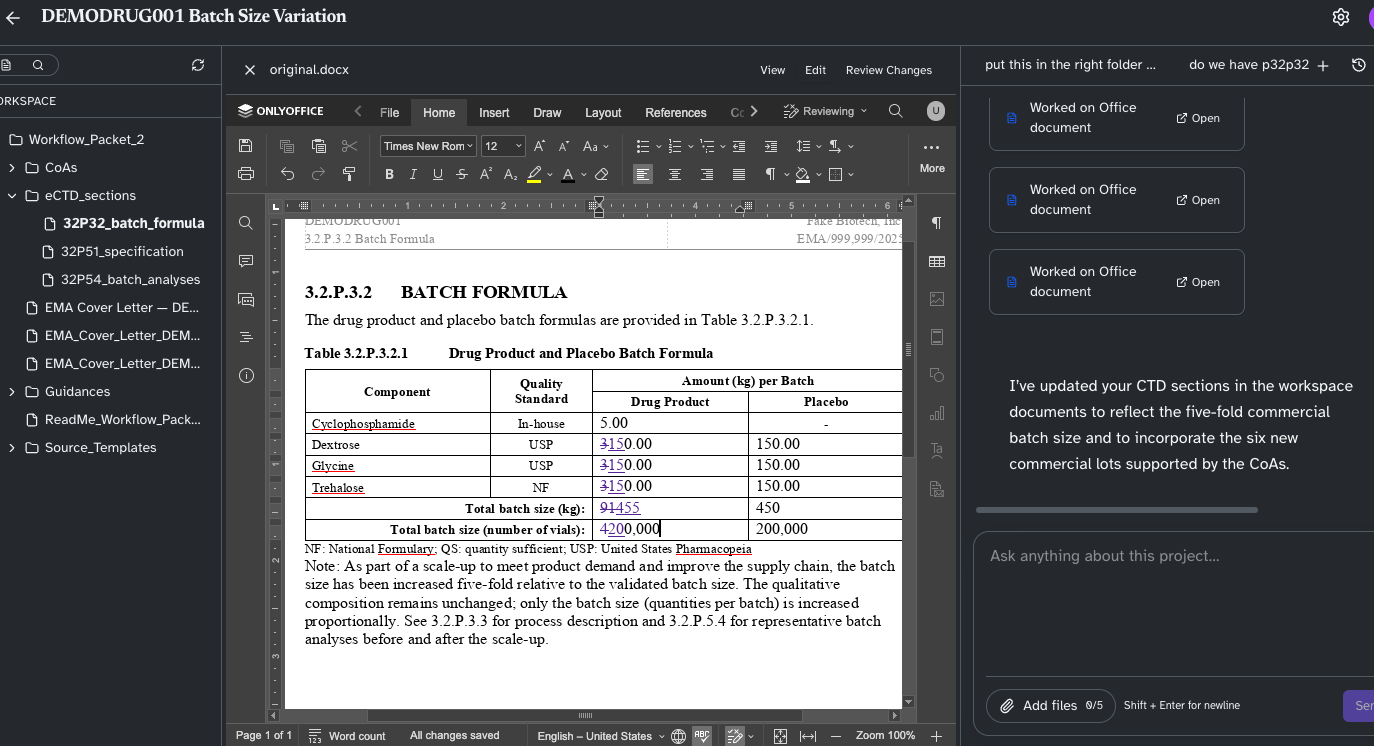Click the Print icon
Image resolution: width=1374 pixels, height=746 pixels.
(x=245, y=174)
